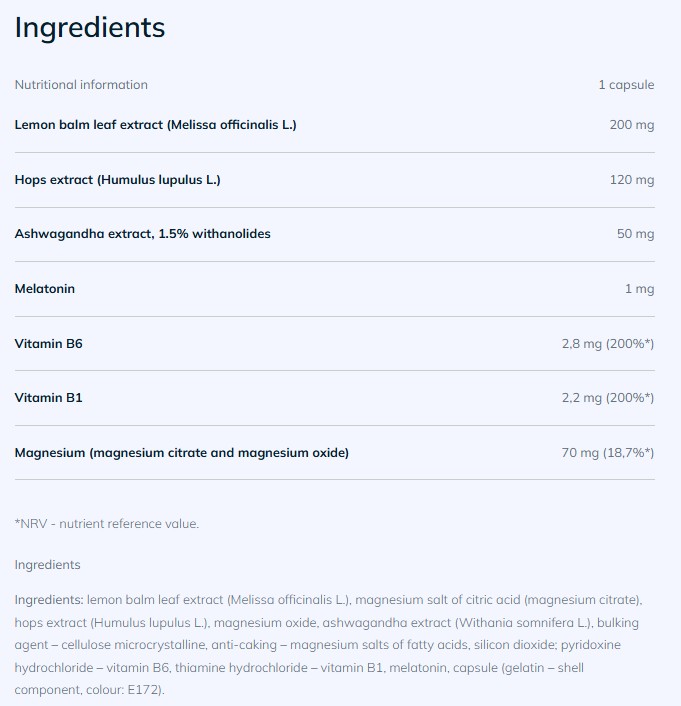The image size is (681, 706).
Task: Select the 1 mg melatonin value
Action: coord(639,289)
